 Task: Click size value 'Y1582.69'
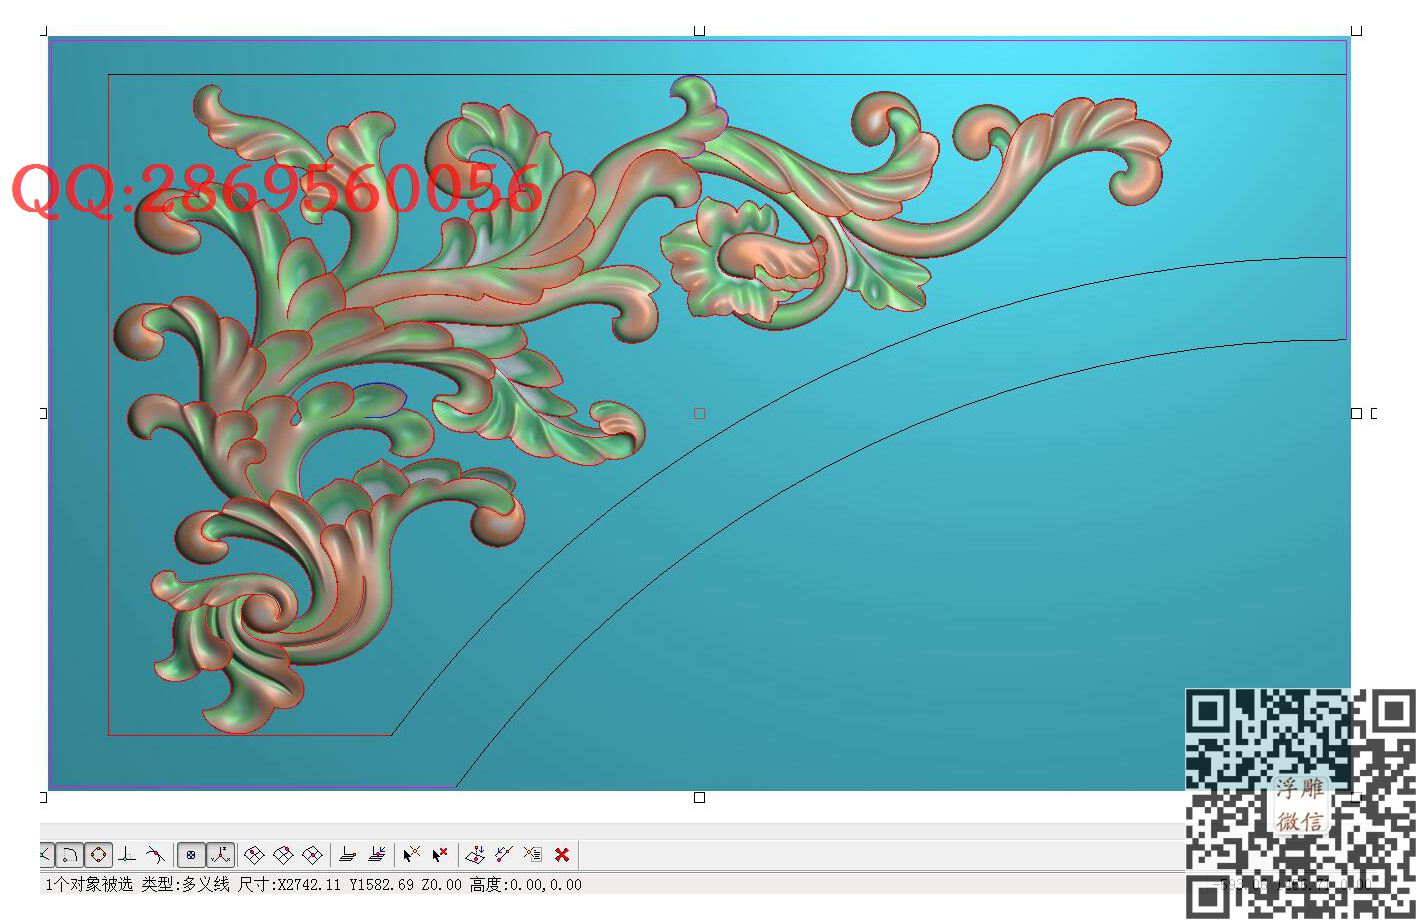[x=381, y=885]
